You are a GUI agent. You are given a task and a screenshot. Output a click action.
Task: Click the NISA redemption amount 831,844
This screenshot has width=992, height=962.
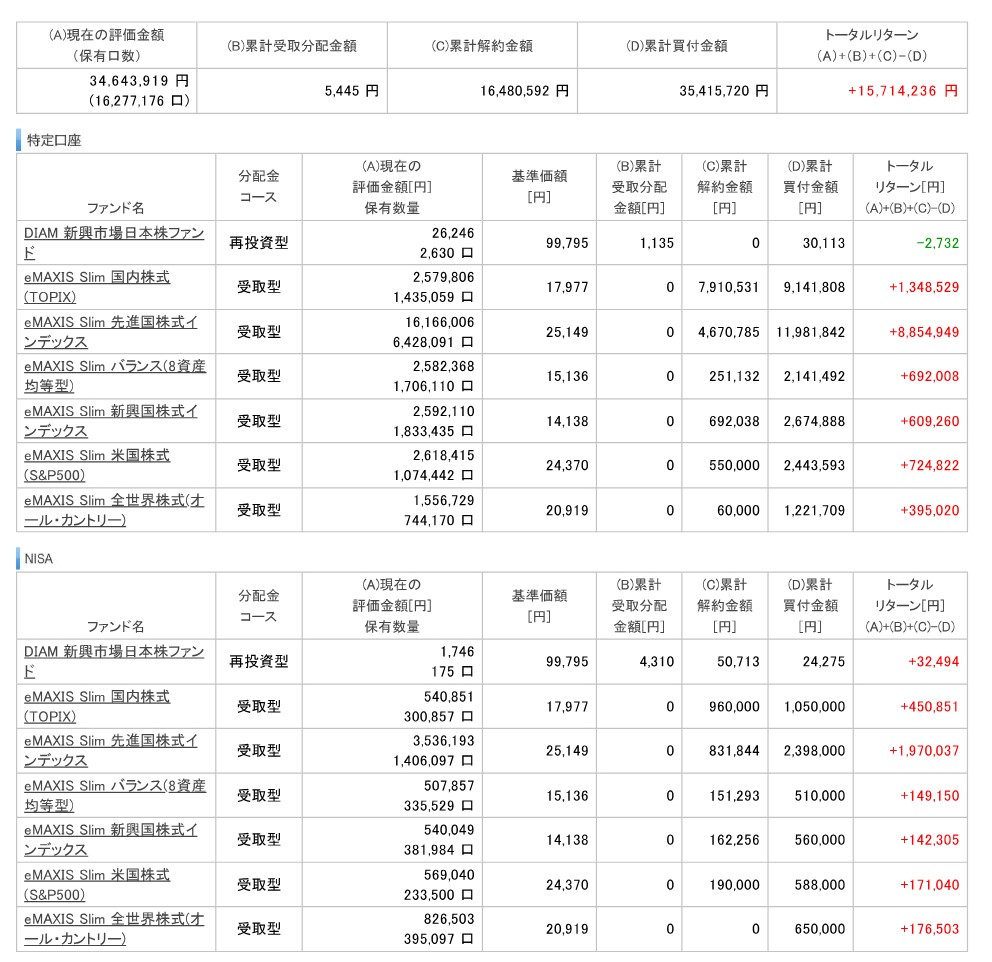734,751
